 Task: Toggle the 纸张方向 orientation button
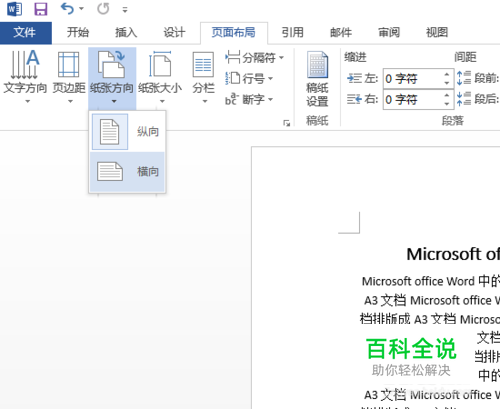[x=112, y=77]
